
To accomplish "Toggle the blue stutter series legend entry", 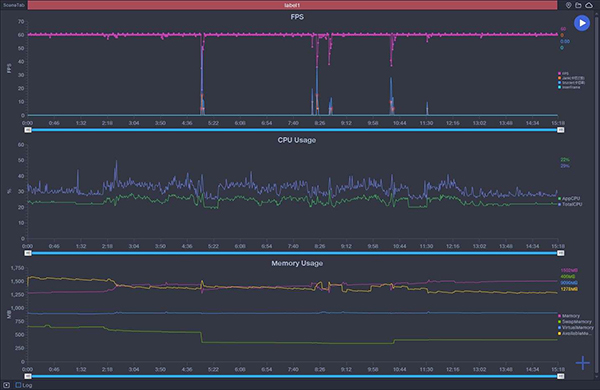I will [x=571, y=83].
